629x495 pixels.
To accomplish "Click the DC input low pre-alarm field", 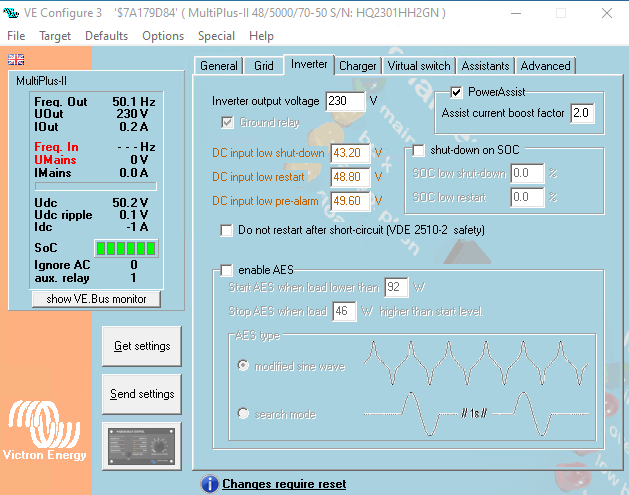I will 350,201.
